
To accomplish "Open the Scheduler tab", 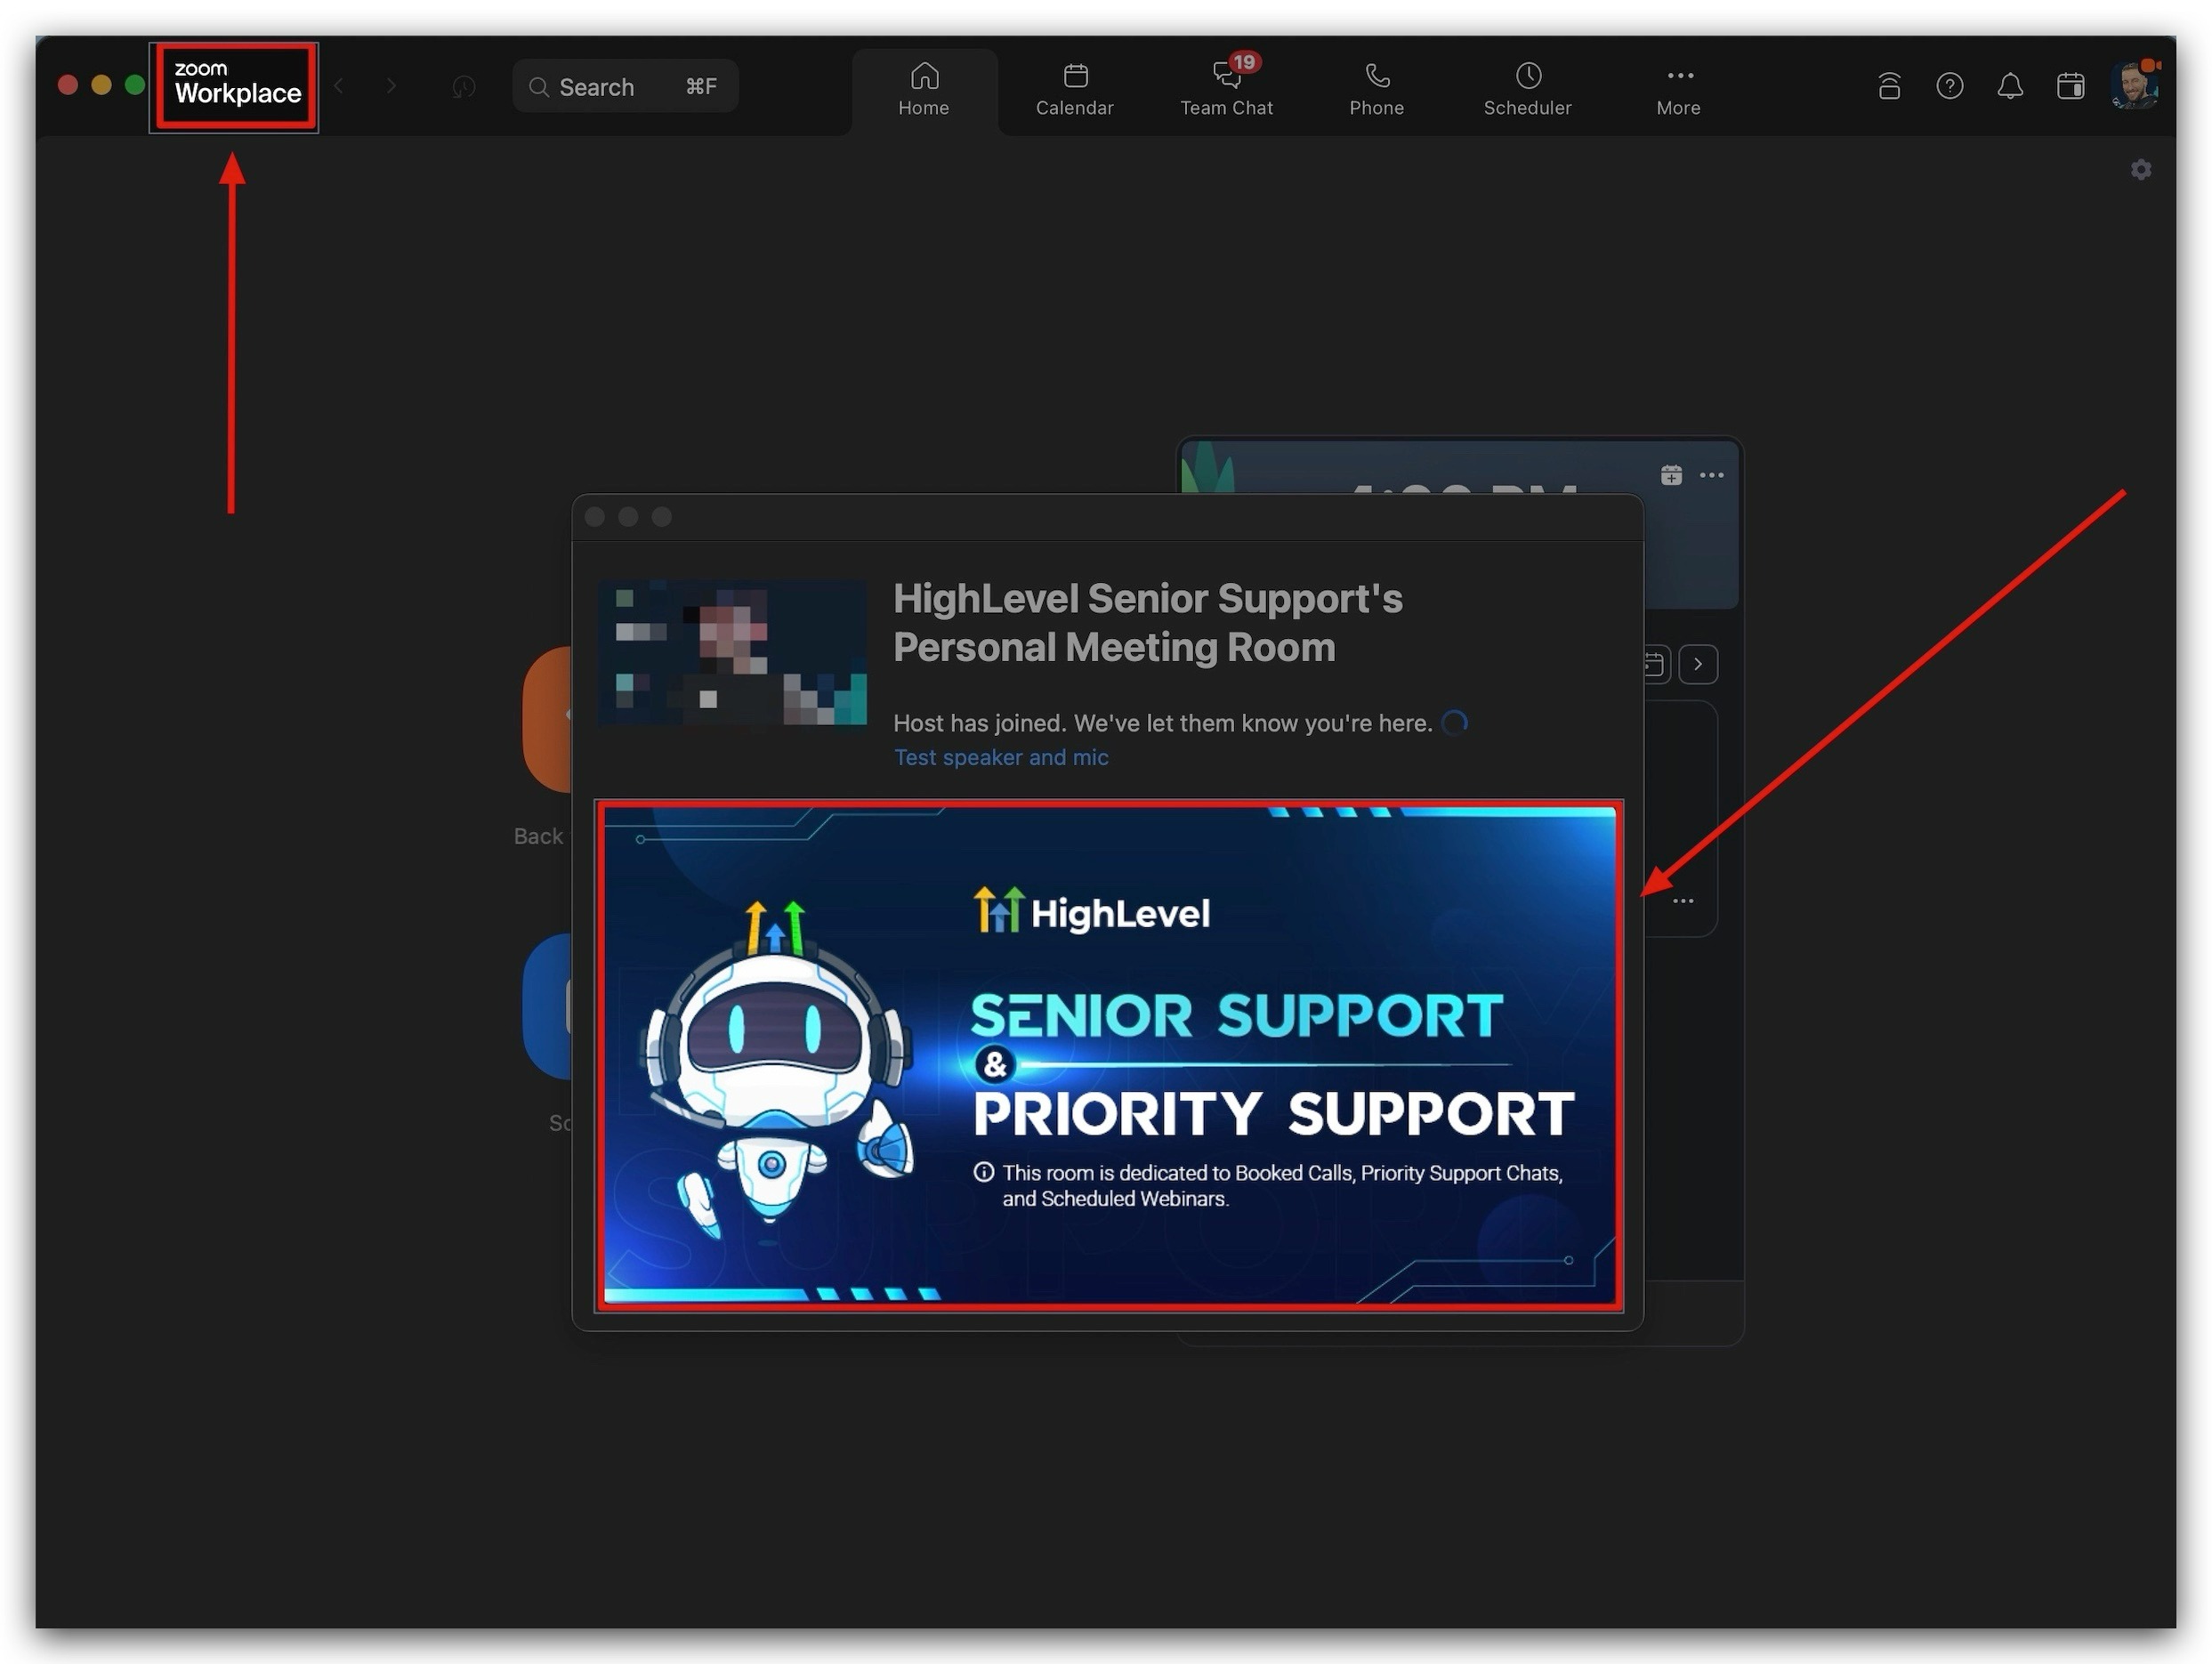I will 1527,89.
